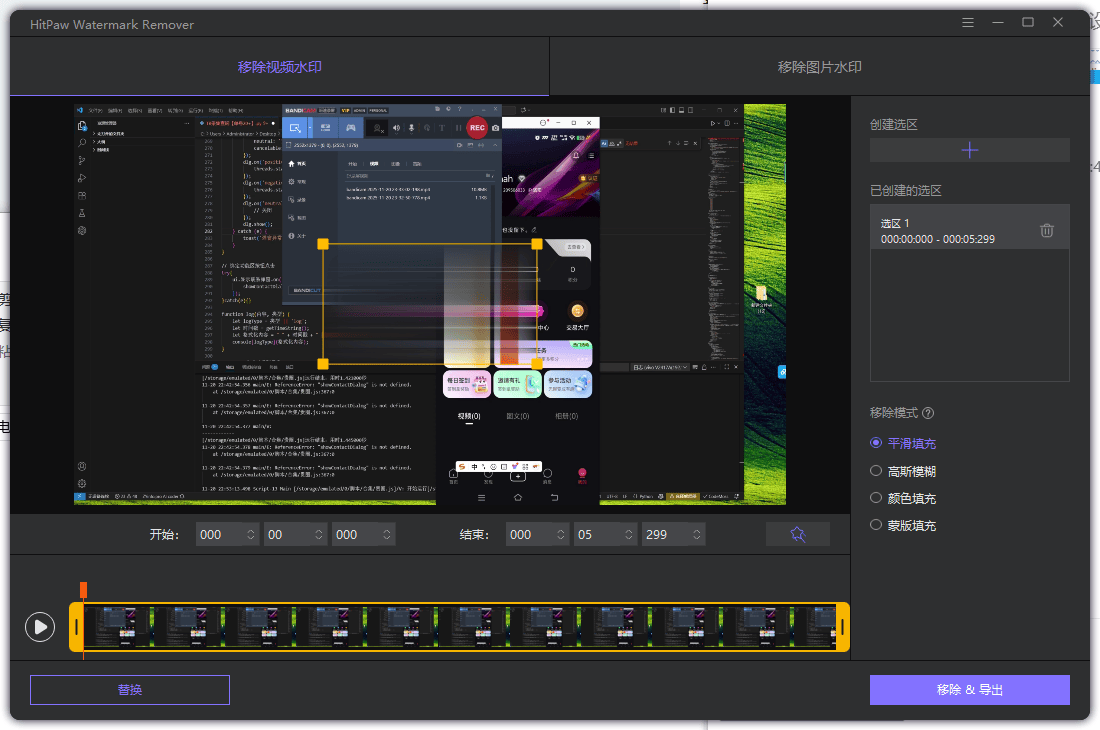
Task: Click the end time minutes spinner arrows
Action: click(560, 535)
